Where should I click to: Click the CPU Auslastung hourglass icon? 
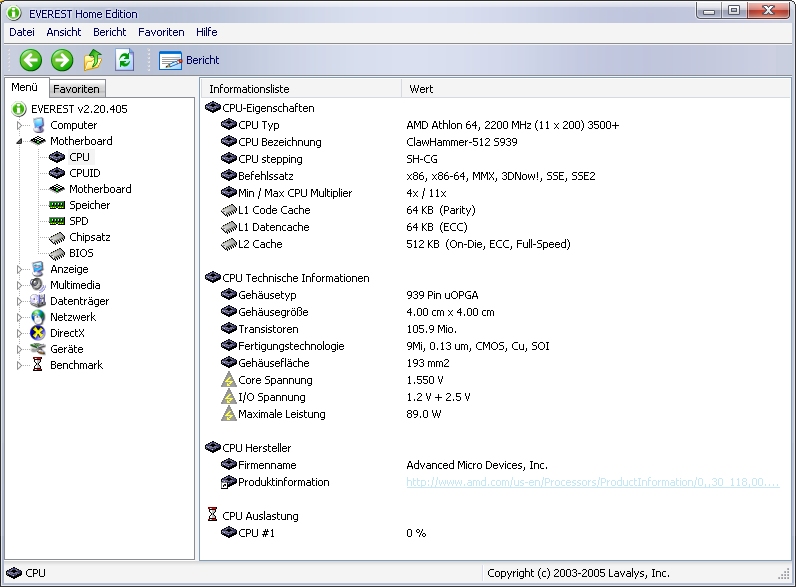tap(213, 514)
